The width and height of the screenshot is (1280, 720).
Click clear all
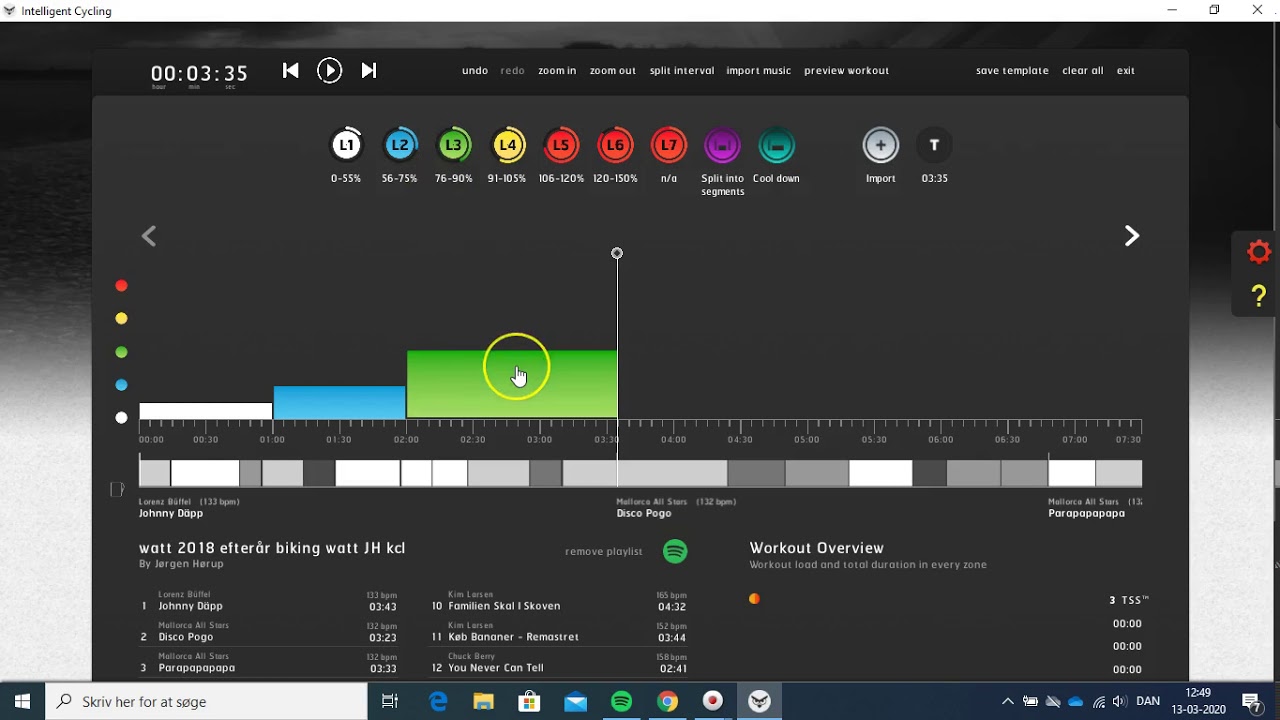click(x=1083, y=71)
